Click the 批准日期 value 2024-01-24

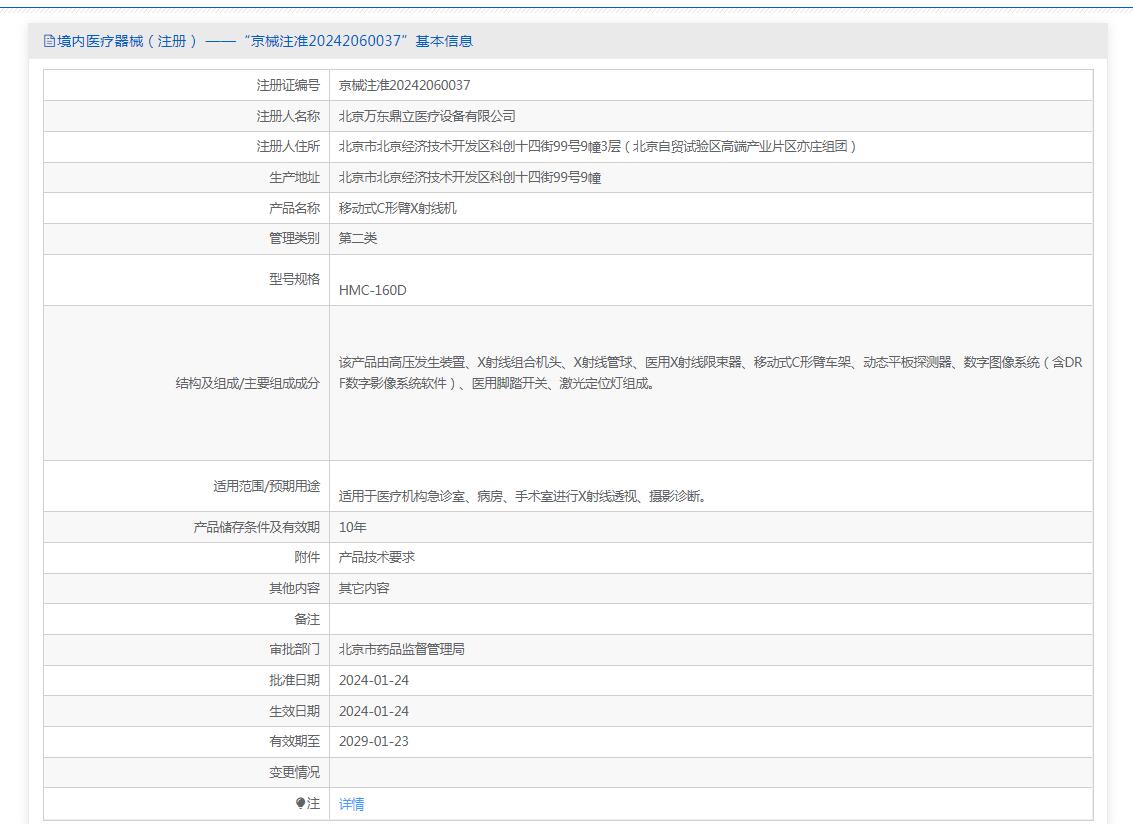point(374,680)
